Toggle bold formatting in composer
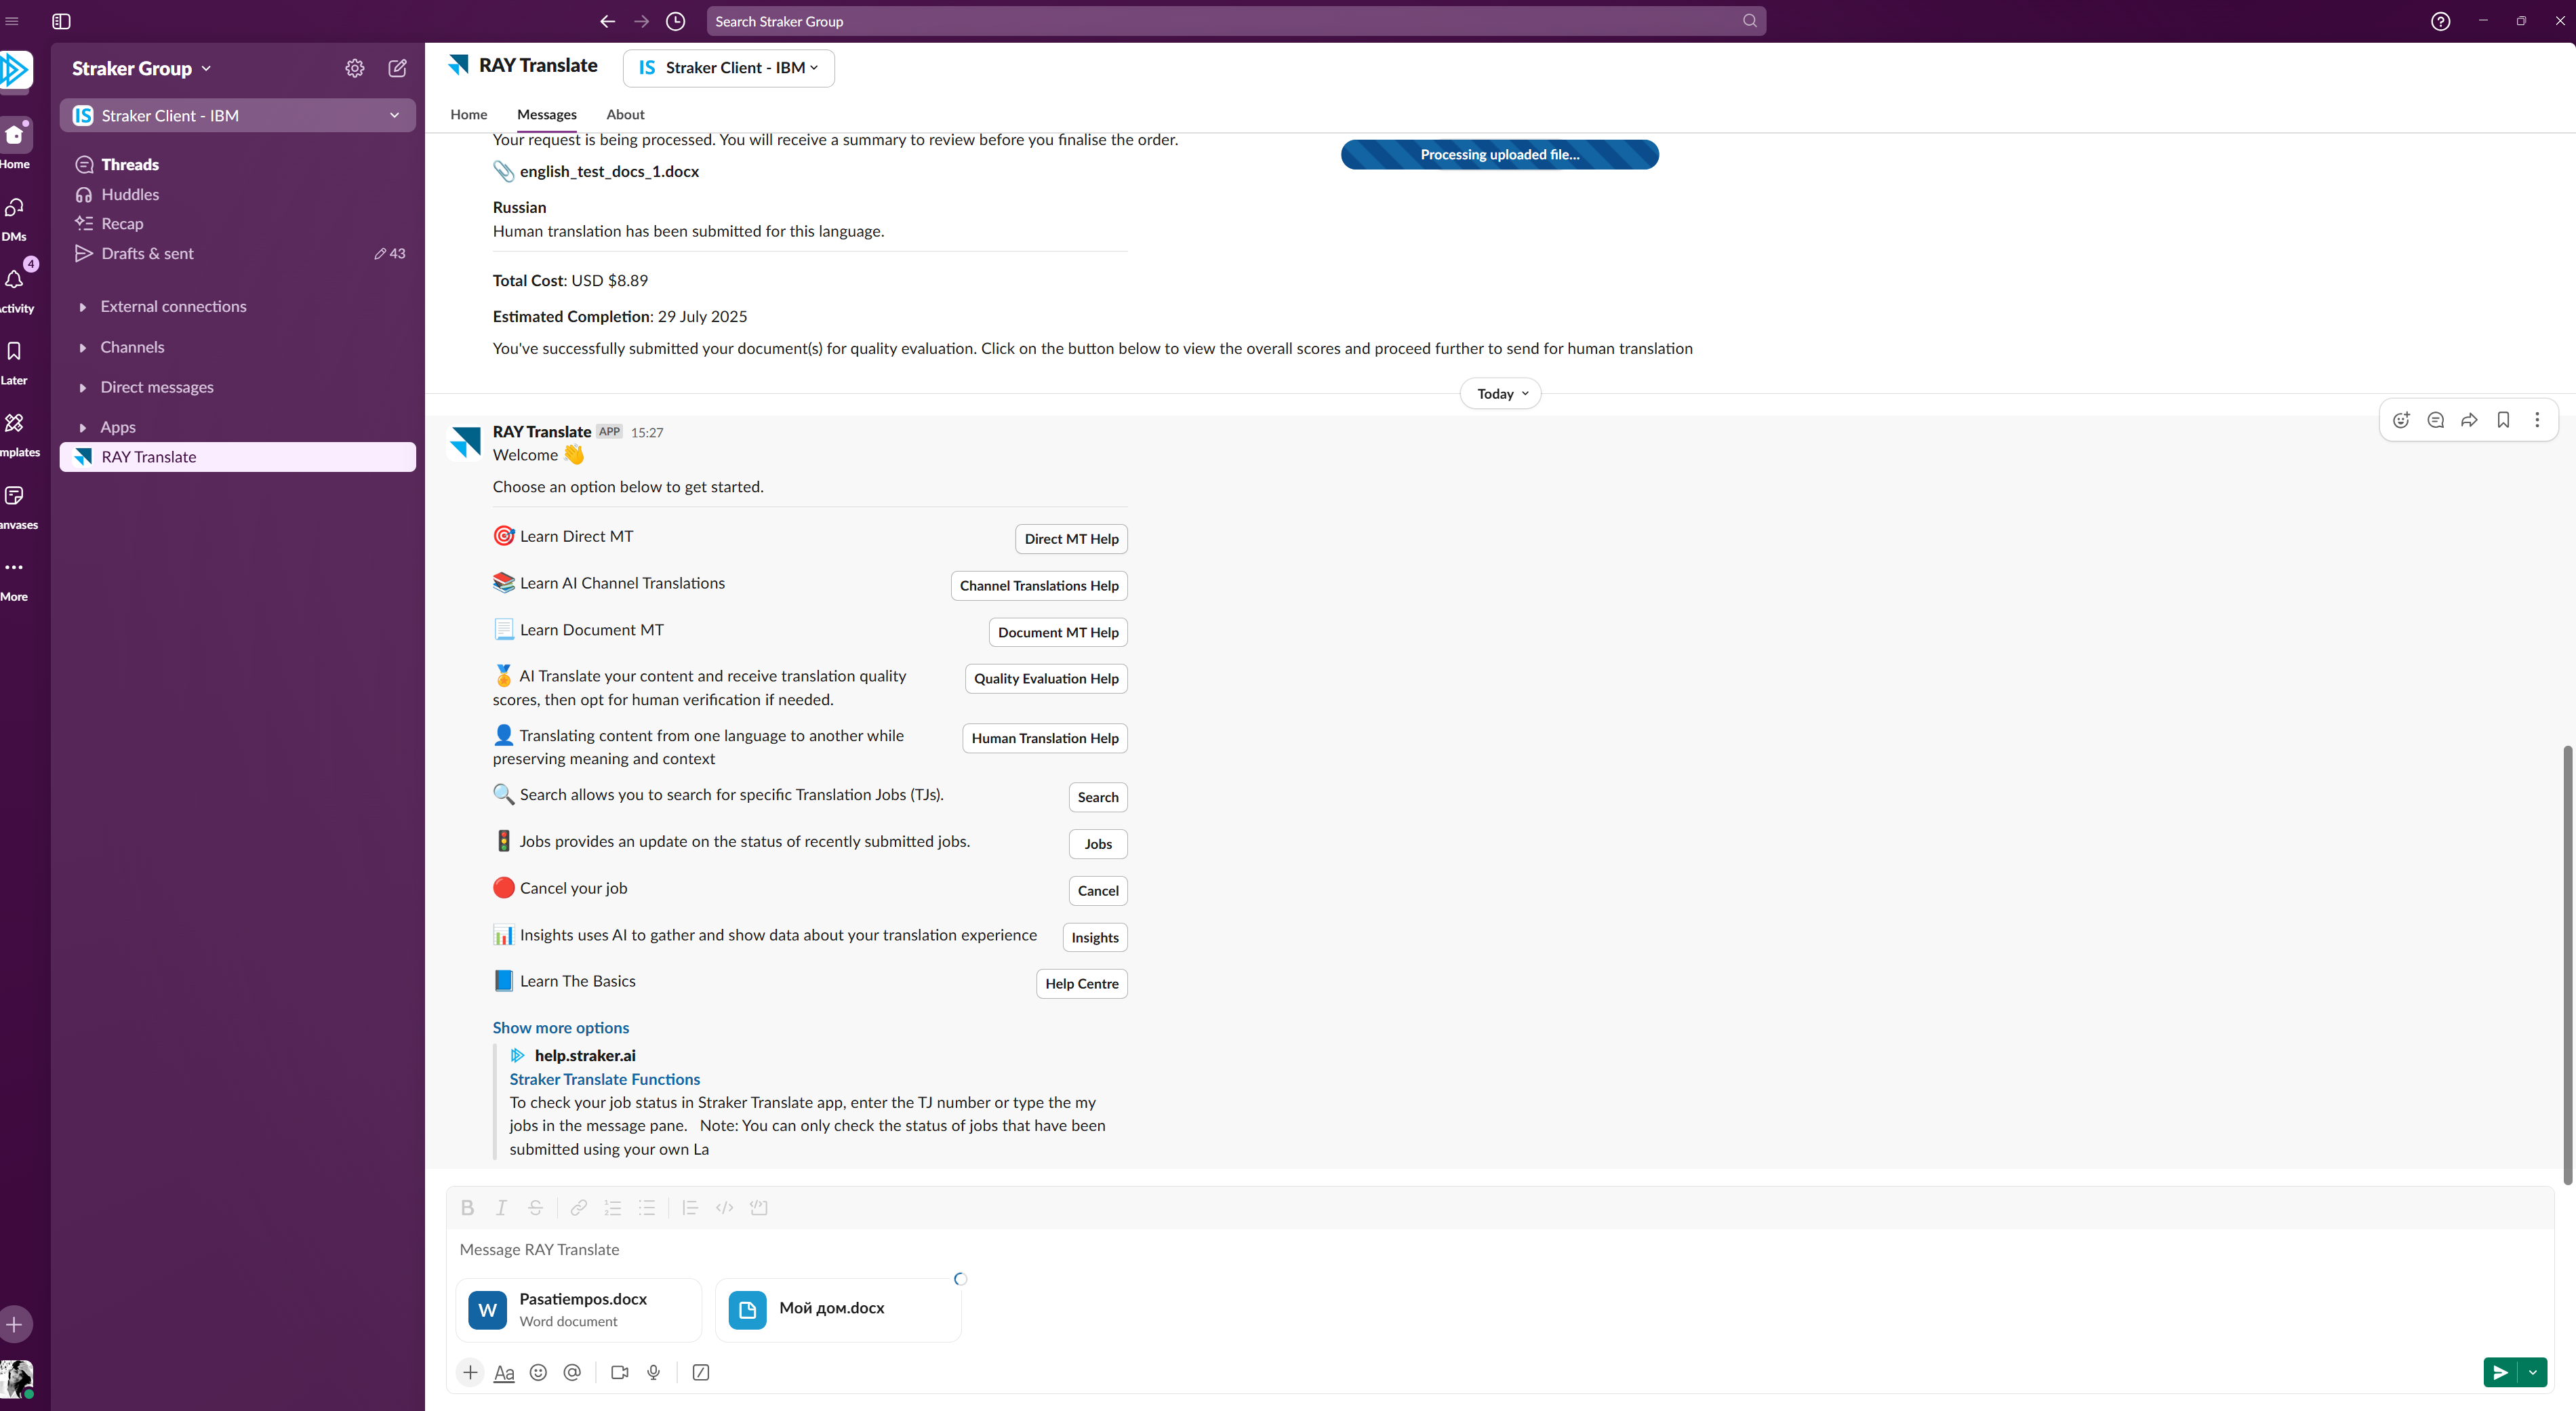This screenshot has height=1411, width=2576. (x=467, y=1207)
